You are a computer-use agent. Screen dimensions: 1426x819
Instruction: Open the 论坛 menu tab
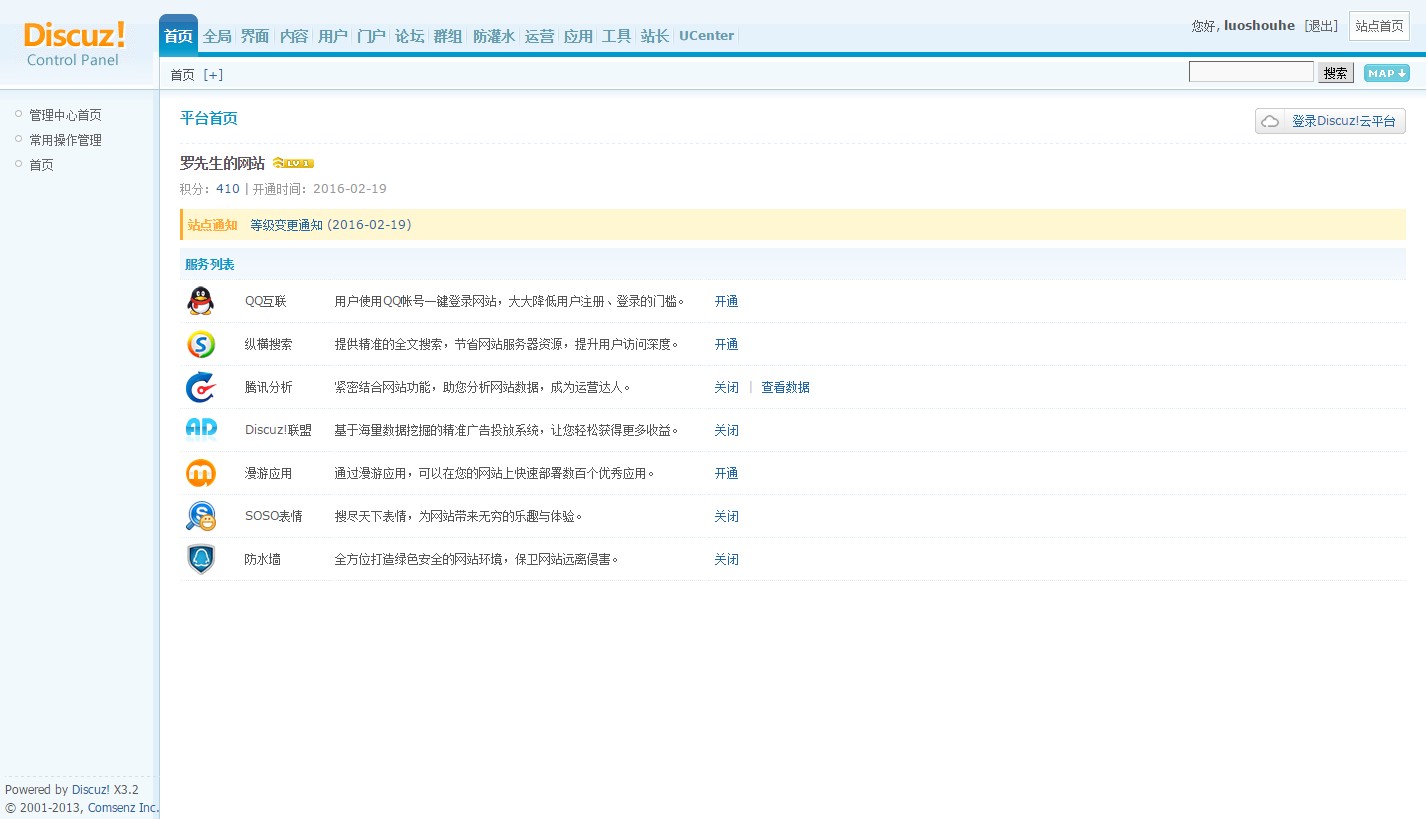point(409,36)
